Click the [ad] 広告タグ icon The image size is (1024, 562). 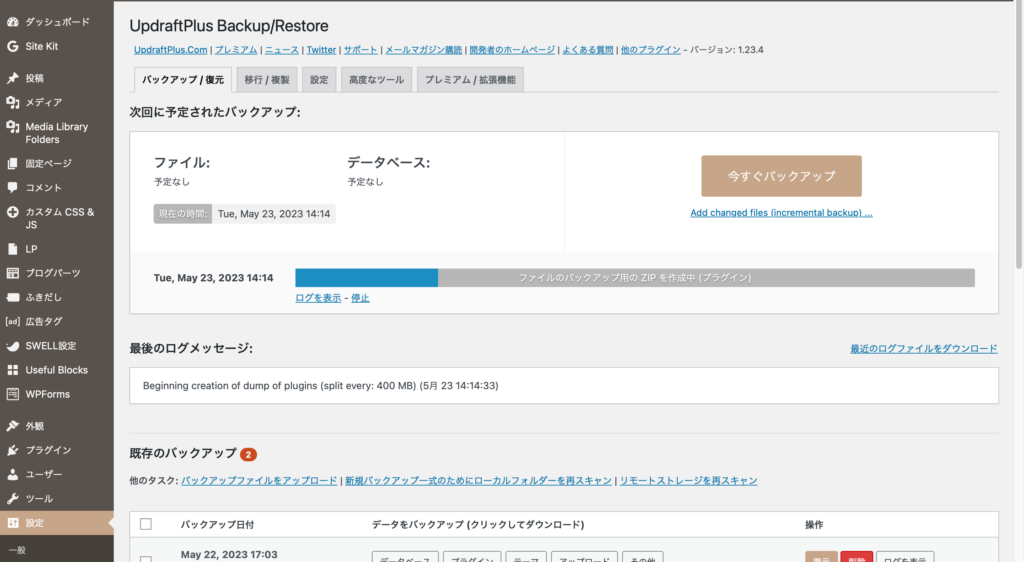click(12, 321)
